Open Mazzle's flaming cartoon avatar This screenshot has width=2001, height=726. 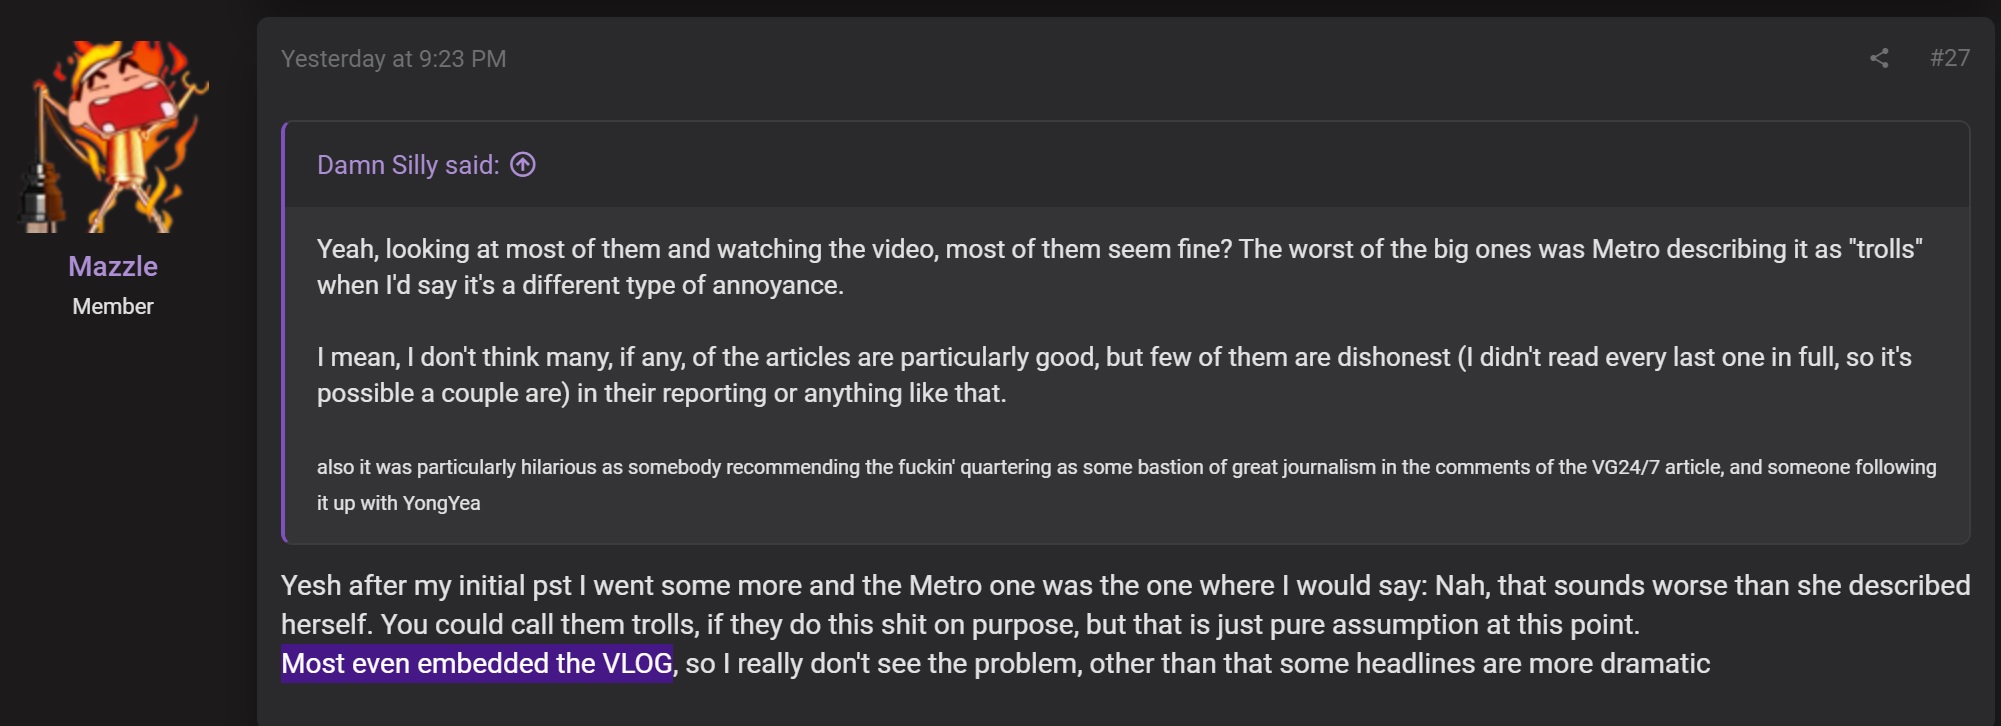coord(113,137)
